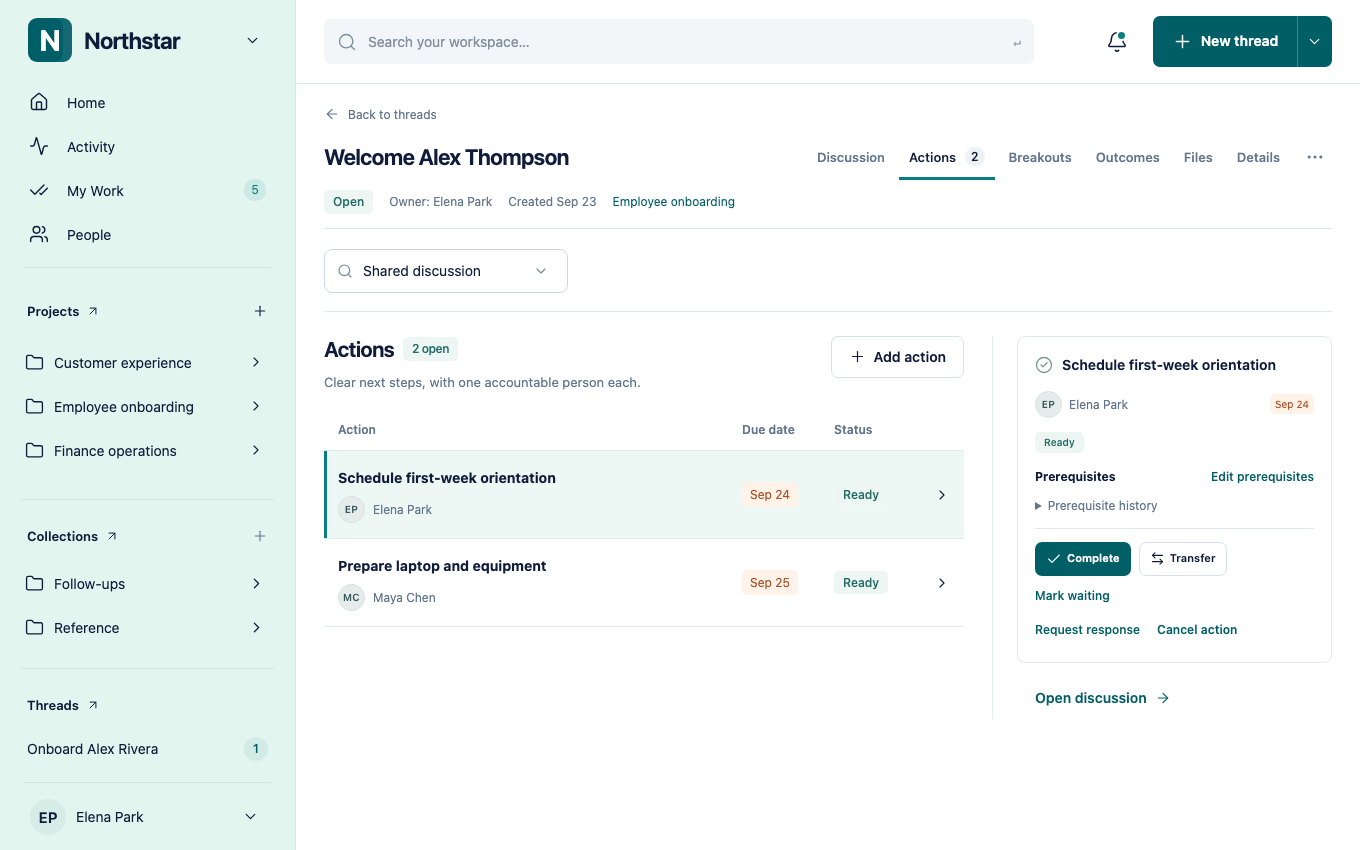Click the Activity pulse icon

(x=39, y=147)
